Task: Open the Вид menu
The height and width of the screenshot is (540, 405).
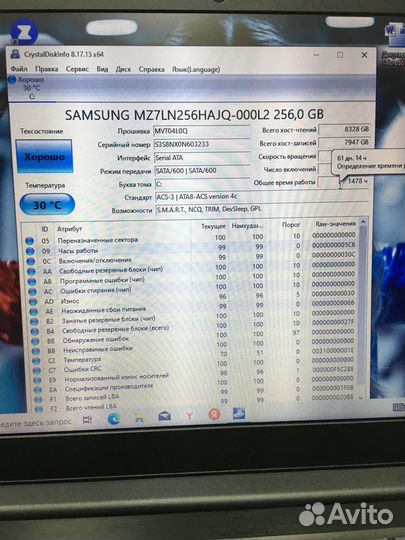Action: 102,69
